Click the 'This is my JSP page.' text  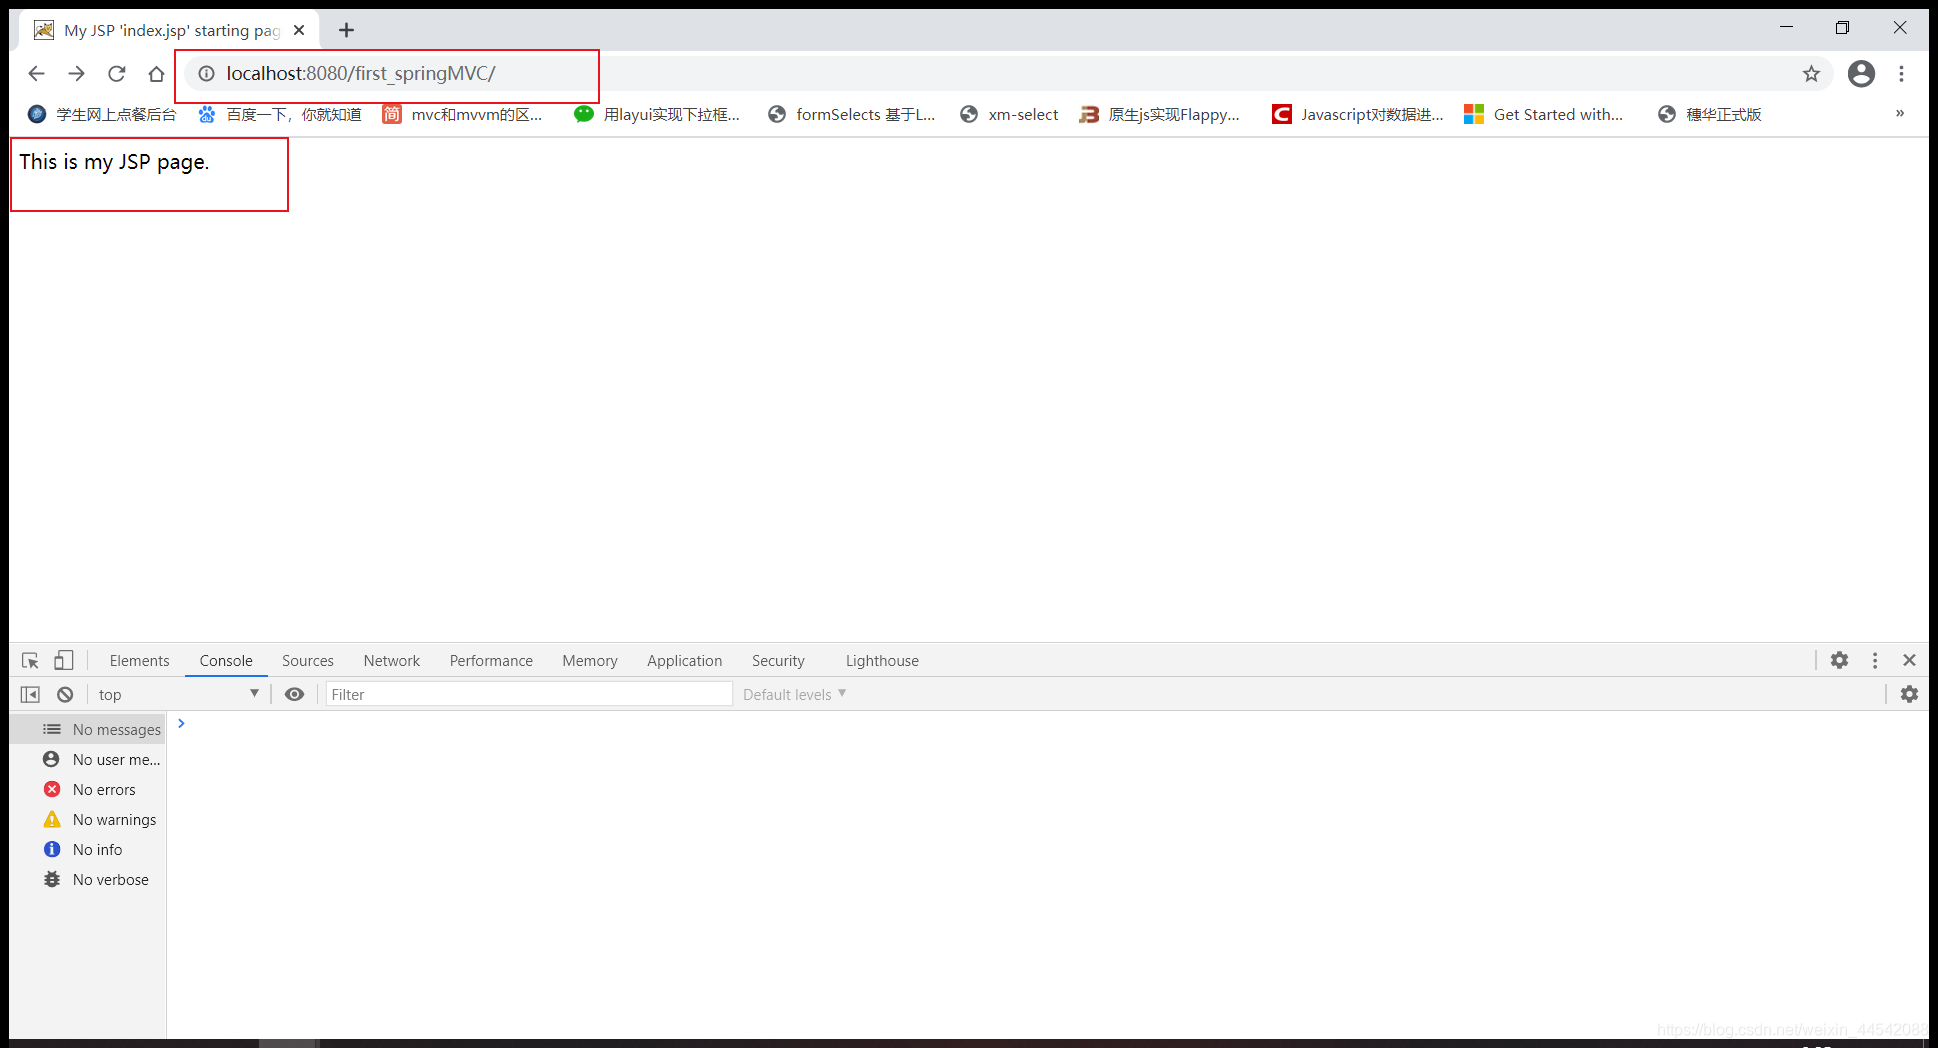(114, 162)
